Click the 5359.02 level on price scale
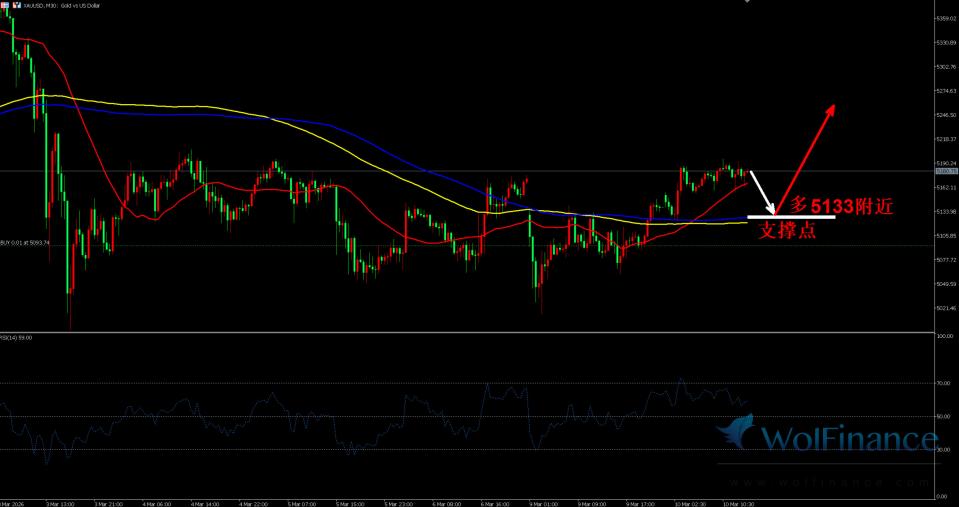 point(944,19)
